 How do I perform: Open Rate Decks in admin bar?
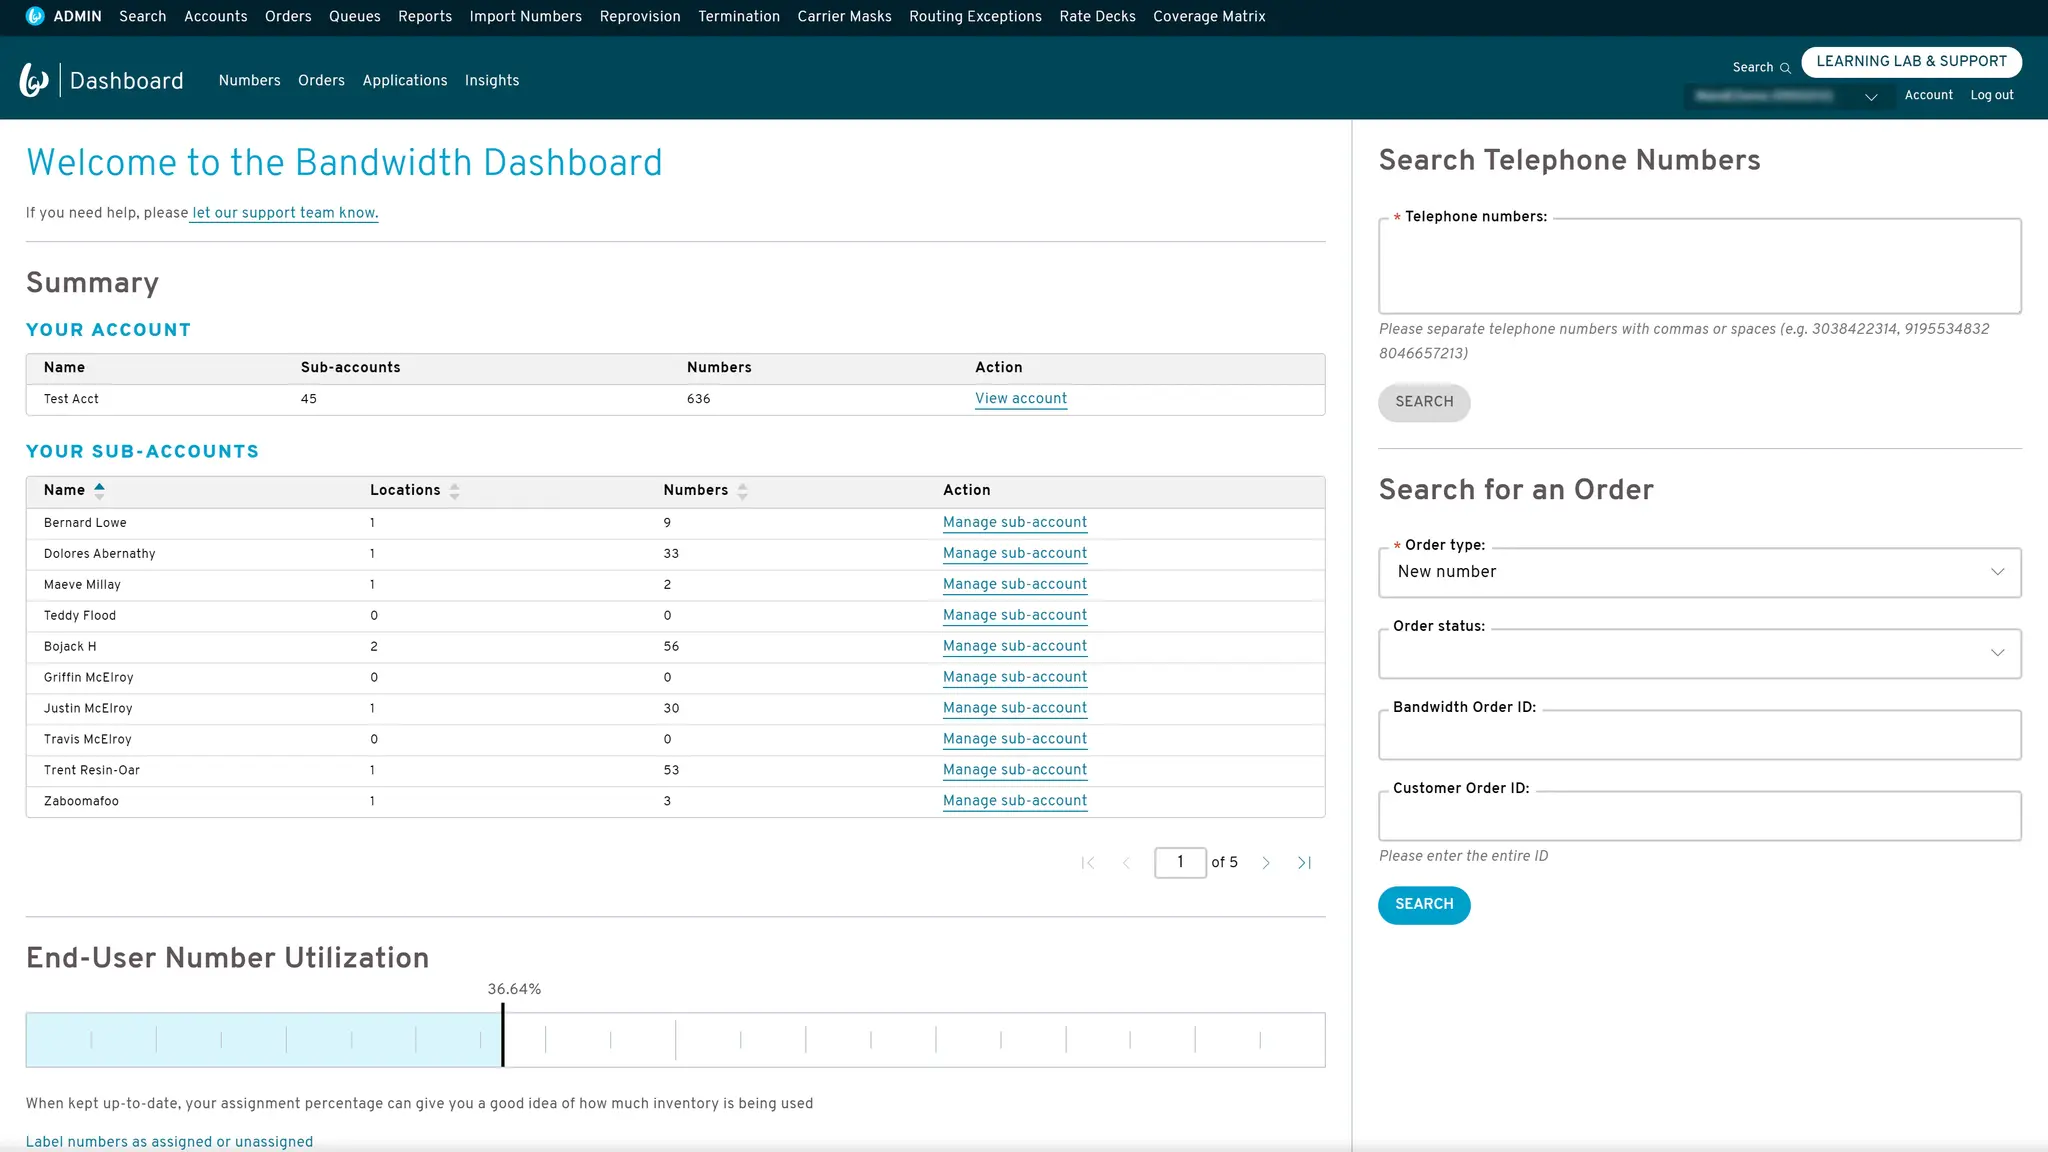(x=1097, y=16)
